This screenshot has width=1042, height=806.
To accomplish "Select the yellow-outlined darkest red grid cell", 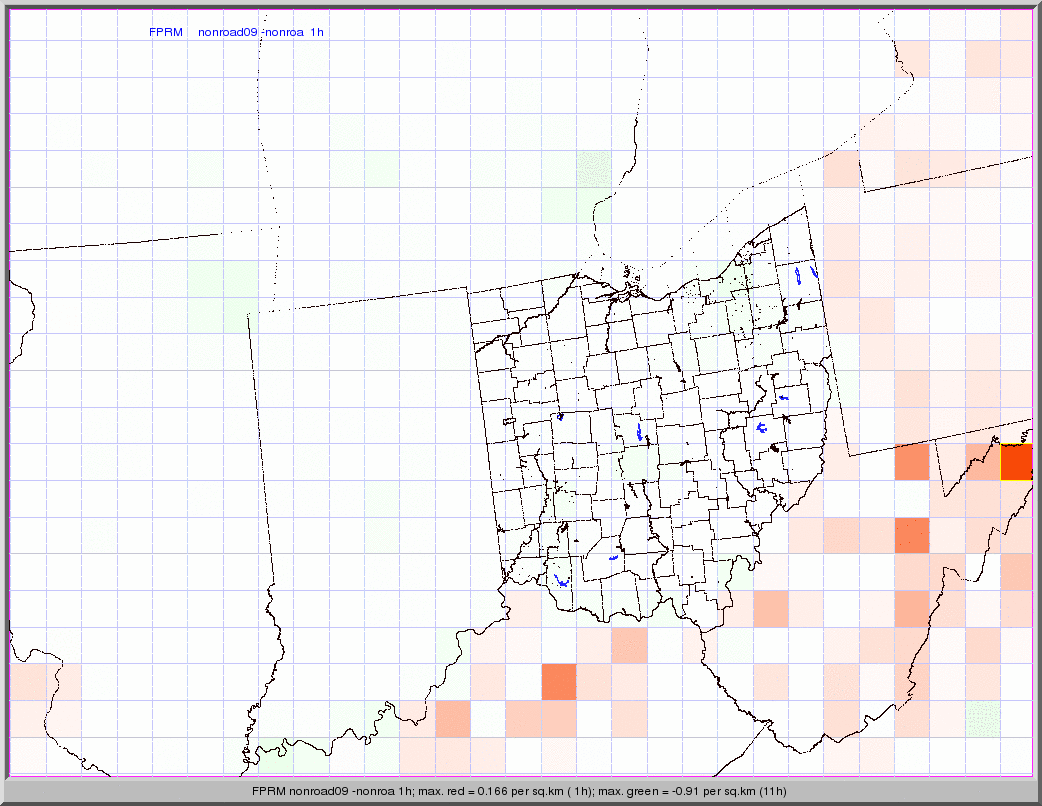I will click(x=1017, y=463).
